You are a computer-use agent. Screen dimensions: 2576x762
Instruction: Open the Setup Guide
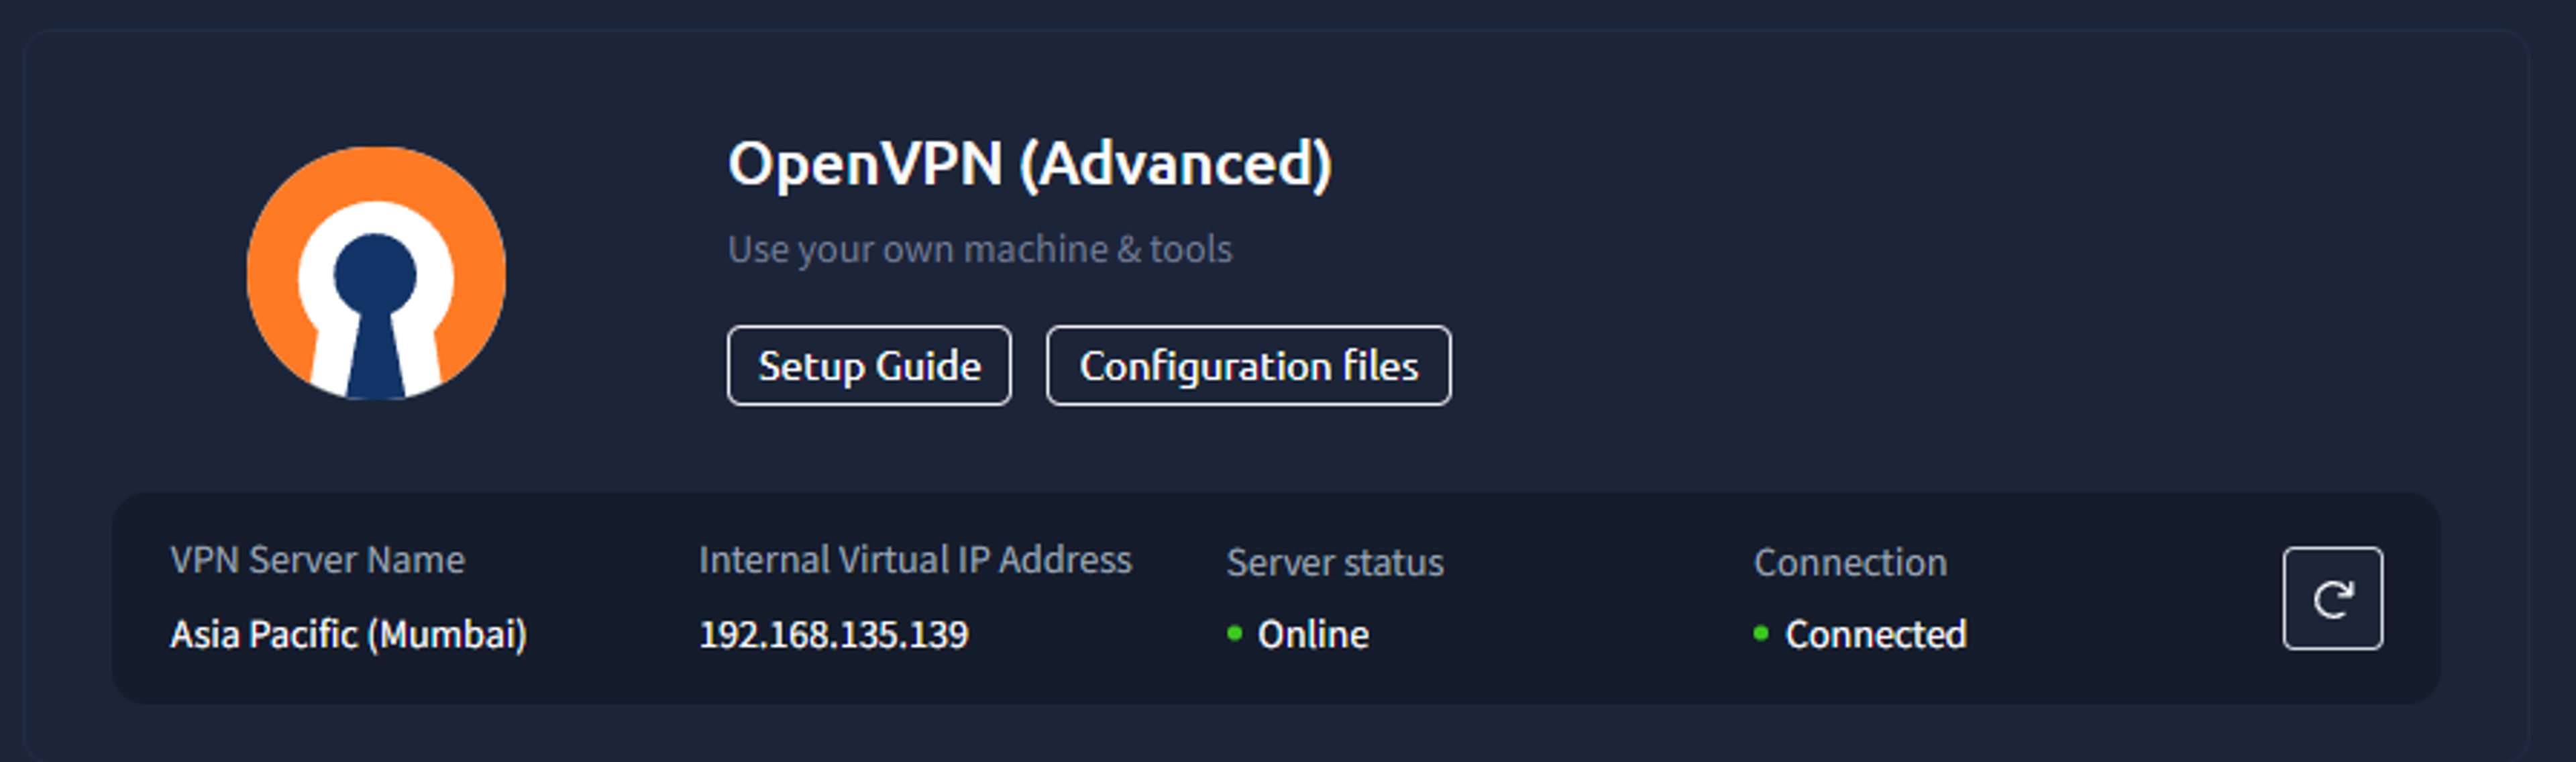click(x=869, y=365)
